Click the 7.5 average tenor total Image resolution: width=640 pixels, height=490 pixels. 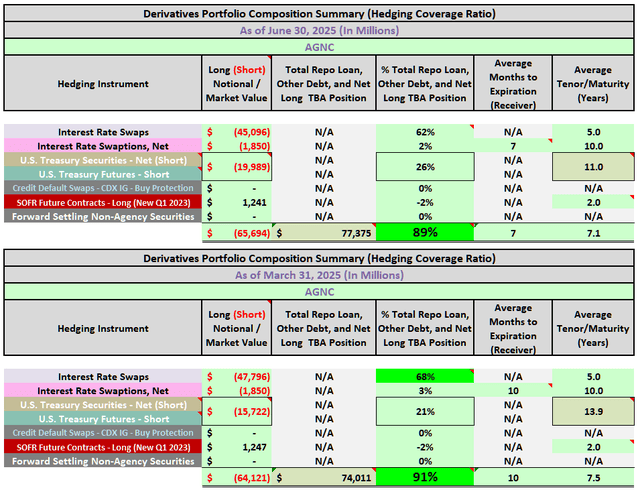pos(593,478)
